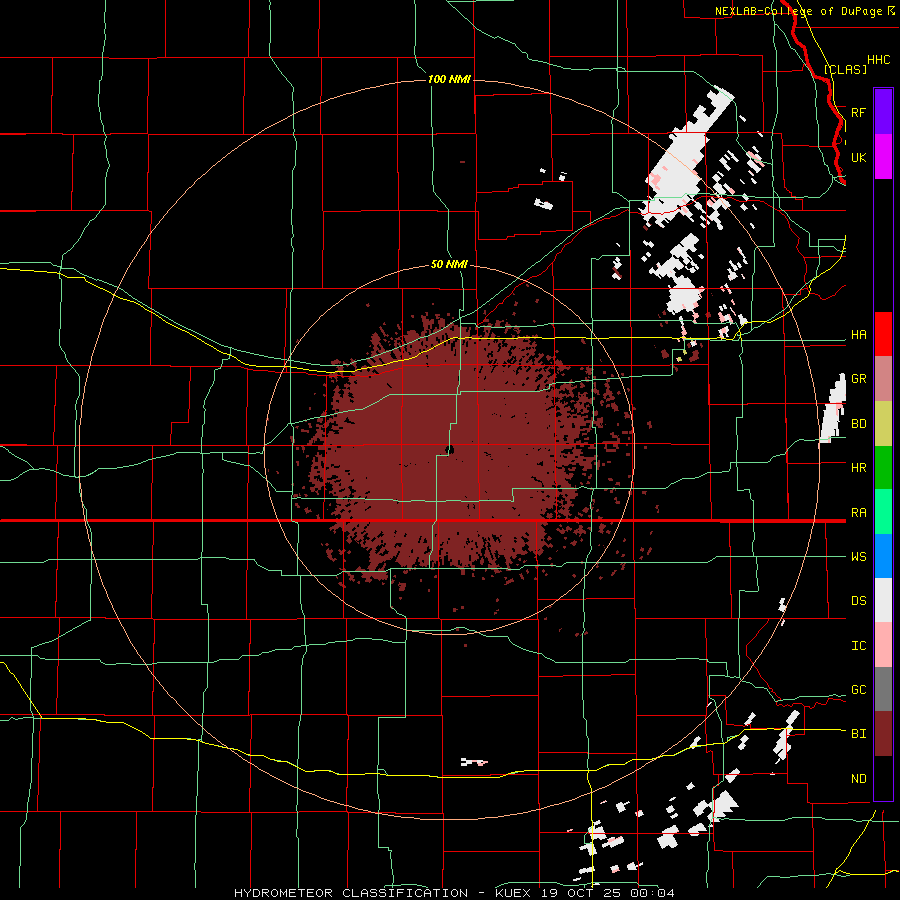Click the HA red legend swatch

pos(883,334)
